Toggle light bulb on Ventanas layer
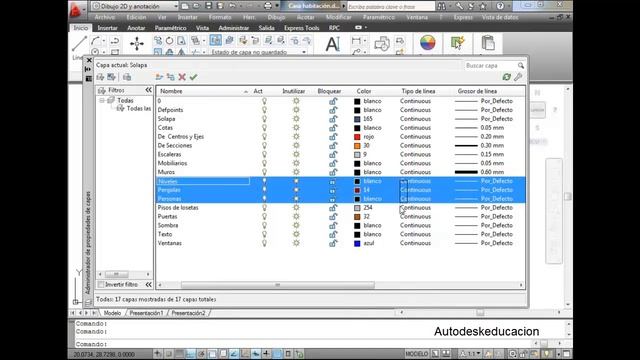The image size is (640, 360). 264,243
